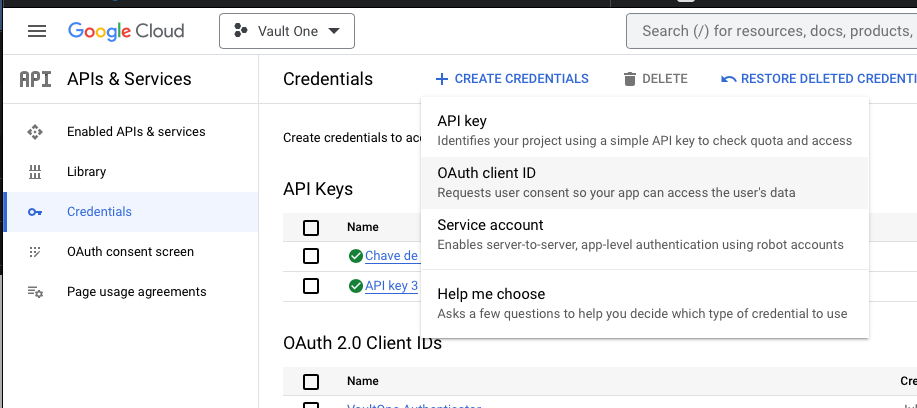917x408 pixels.
Task: Expand the Create Credentials menu
Action: [x=512, y=79]
